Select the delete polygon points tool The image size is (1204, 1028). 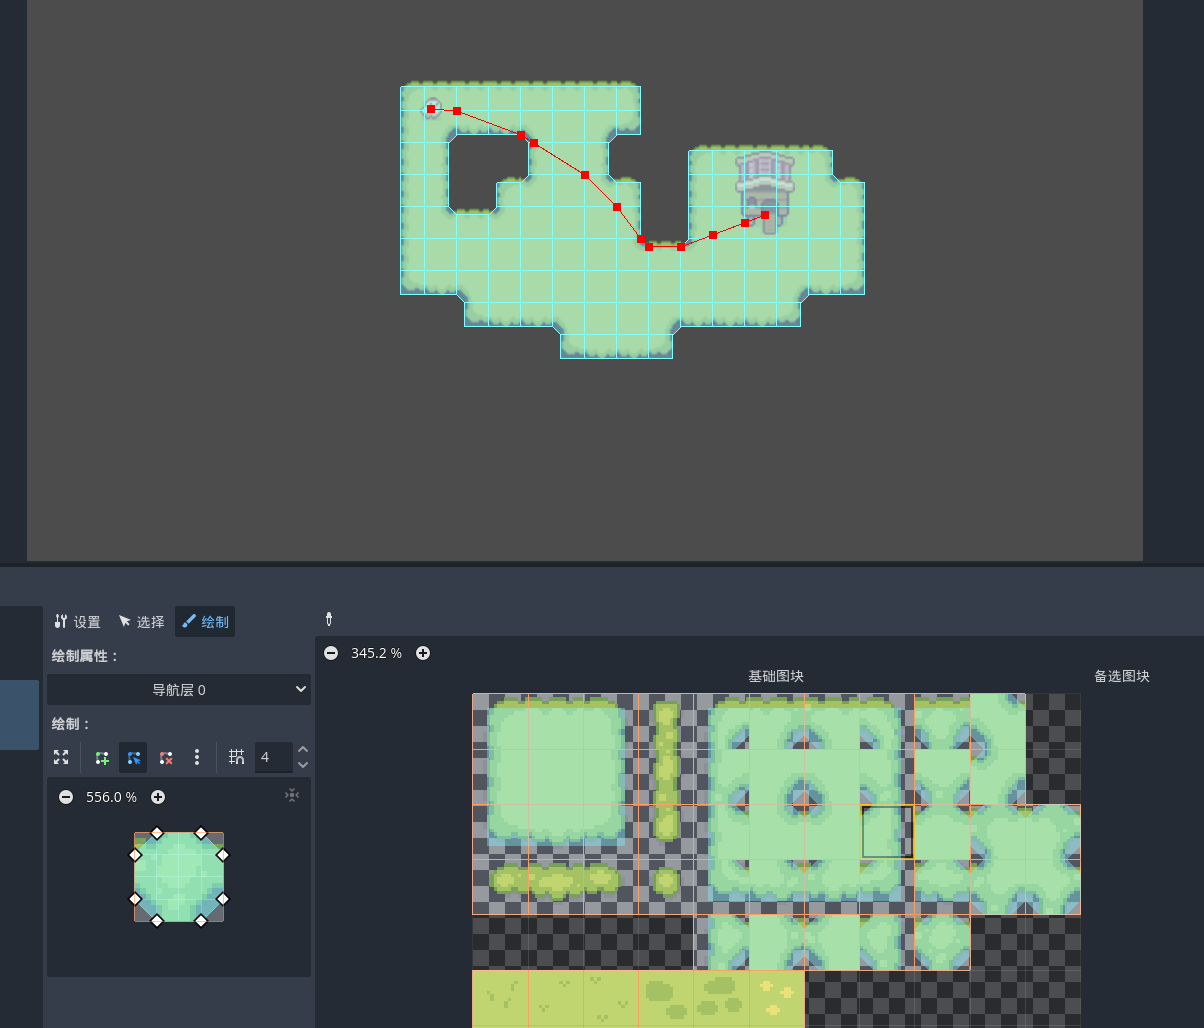pyautogui.click(x=166, y=757)
